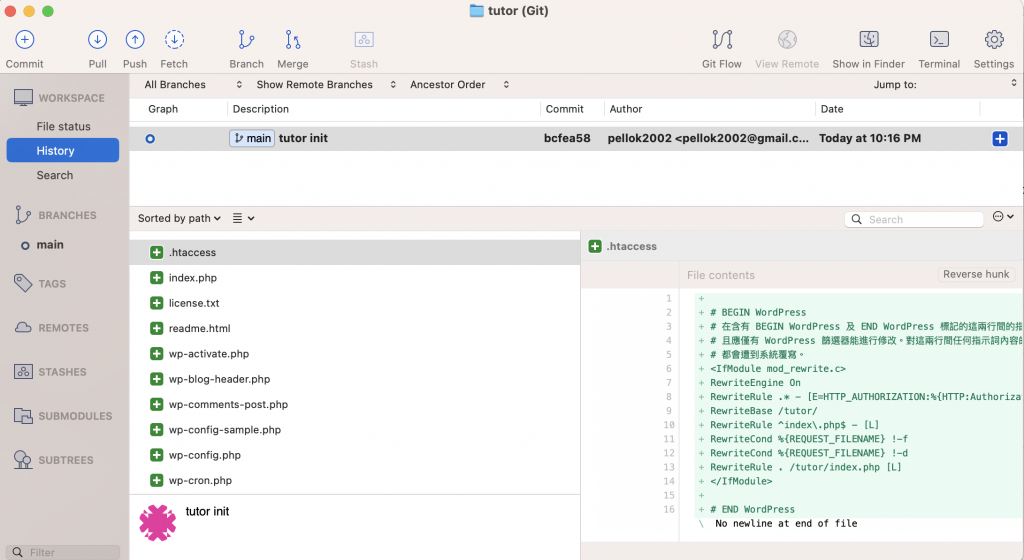
Task: Open the diff options ellipsis dropdown
Action: point(1002,217)
